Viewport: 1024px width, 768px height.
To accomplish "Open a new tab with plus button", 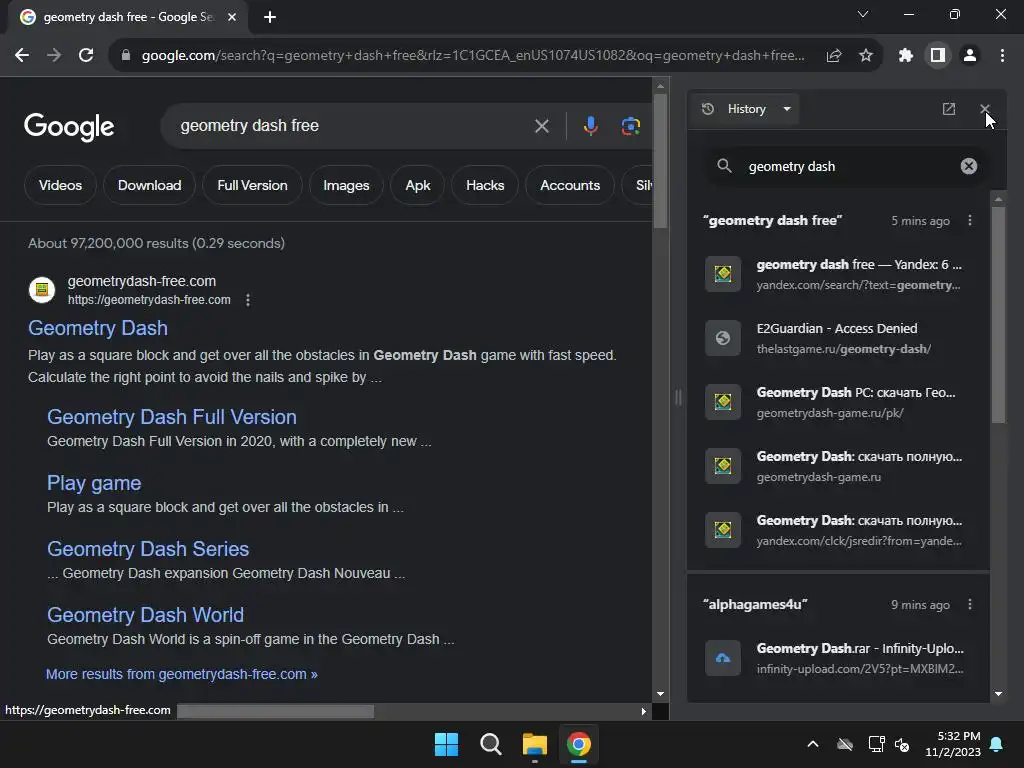I will pyautogui.click(x=270, y=17).
